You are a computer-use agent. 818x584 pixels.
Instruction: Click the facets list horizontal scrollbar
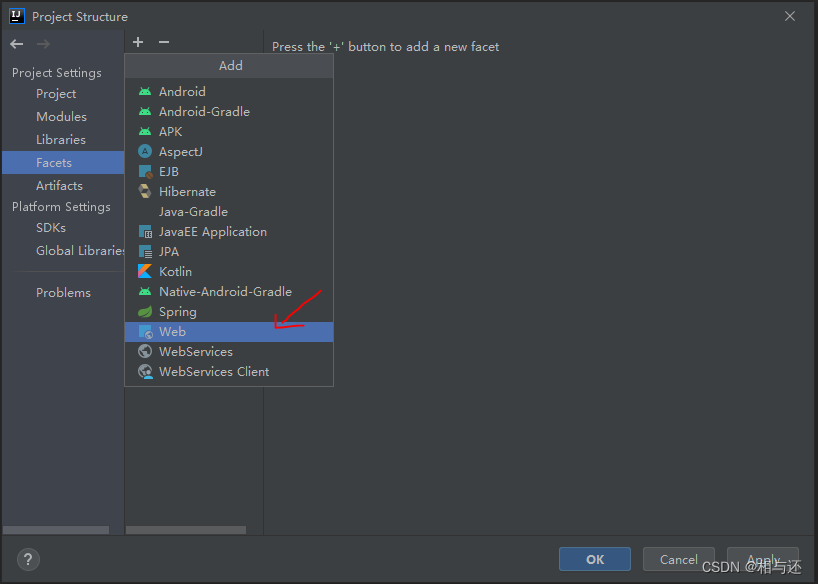tap(186, 530)
